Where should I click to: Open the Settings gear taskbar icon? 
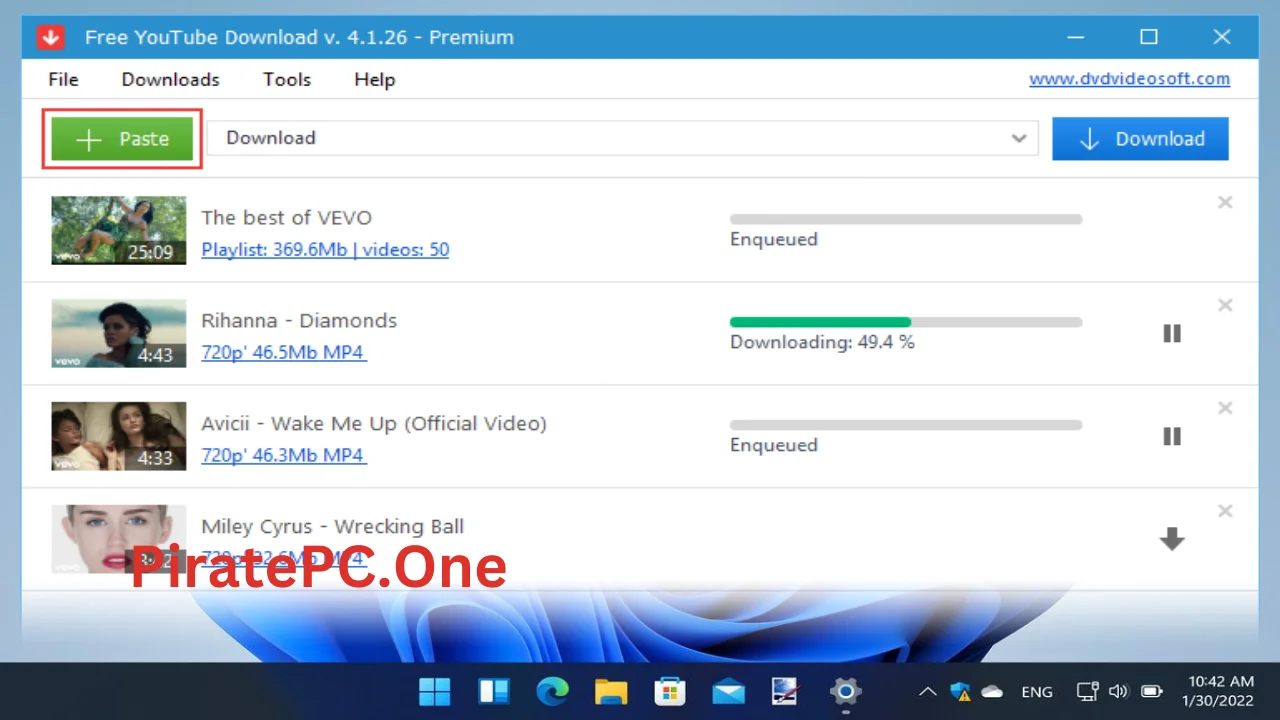tap(845, 691)
